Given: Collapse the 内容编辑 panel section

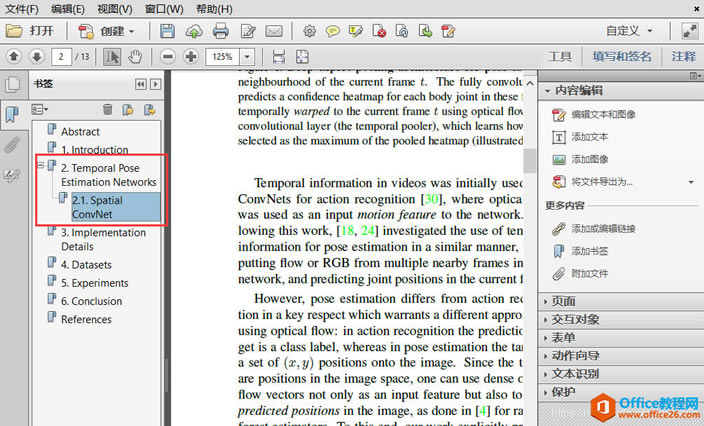Looking at the screenshot, I should click(547, 91).
